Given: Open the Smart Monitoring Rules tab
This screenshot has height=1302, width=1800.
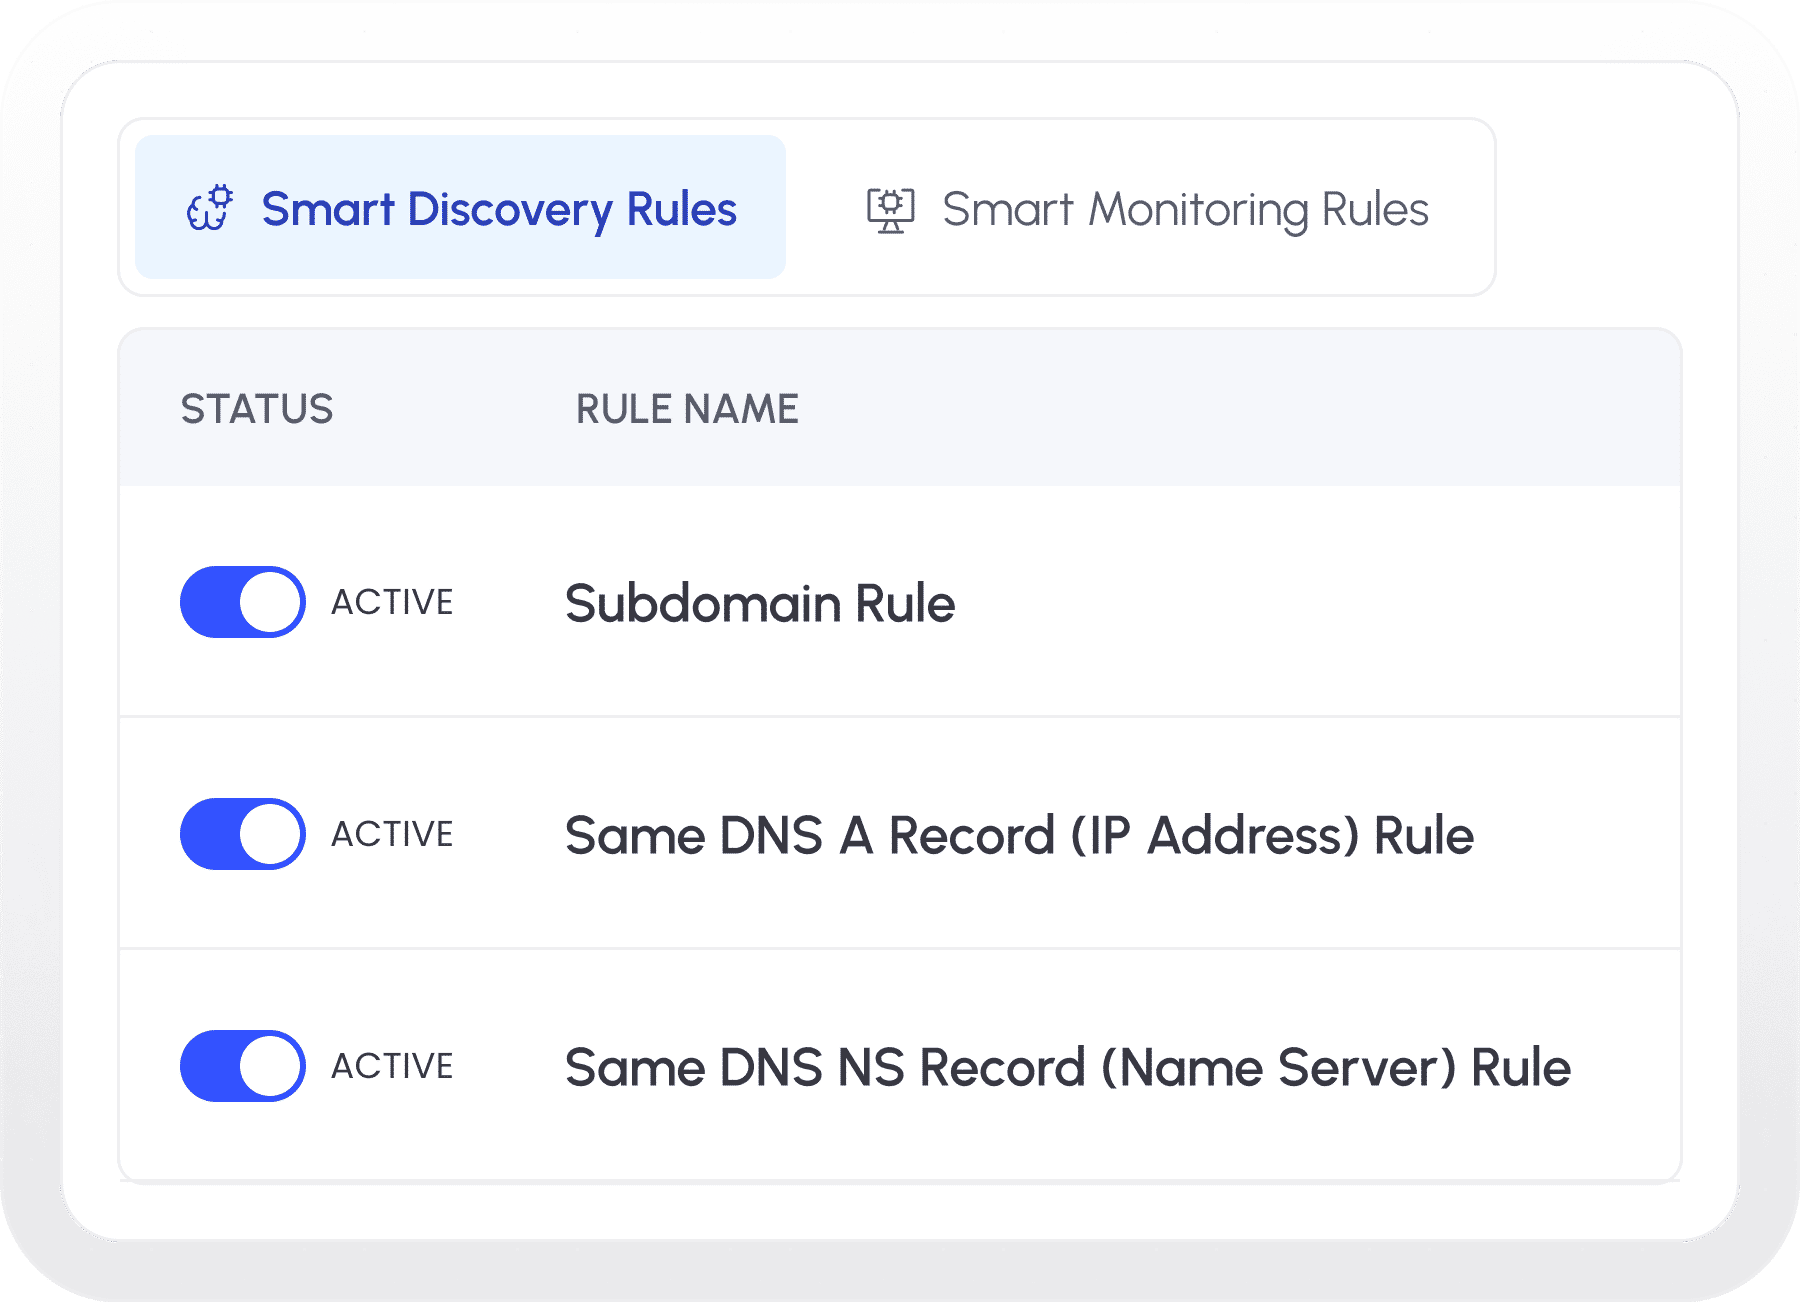Looking at the screenshot, I should coord(1146,210).
